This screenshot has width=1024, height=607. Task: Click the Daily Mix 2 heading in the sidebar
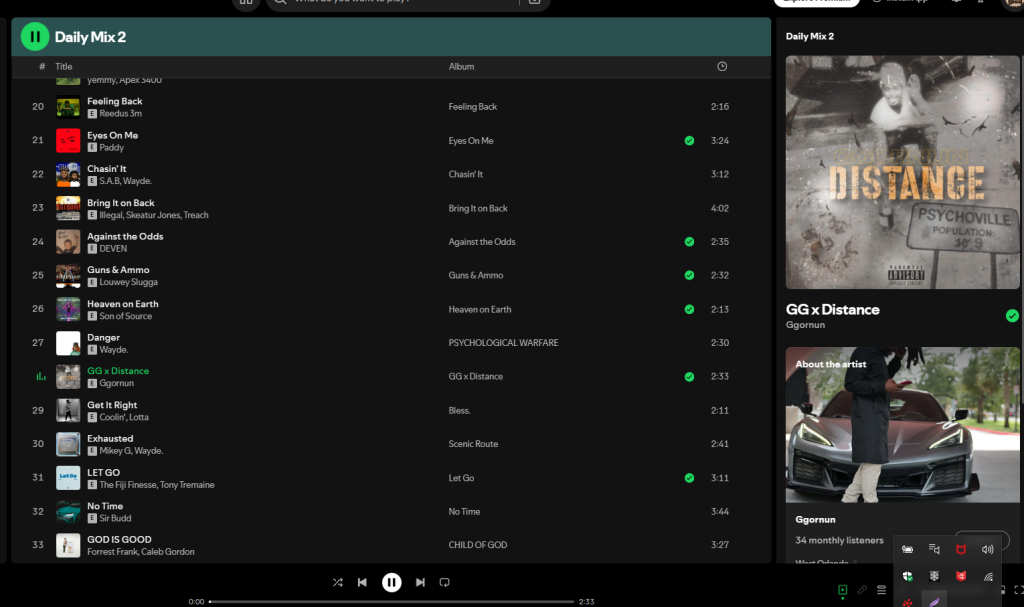point(810,36)
